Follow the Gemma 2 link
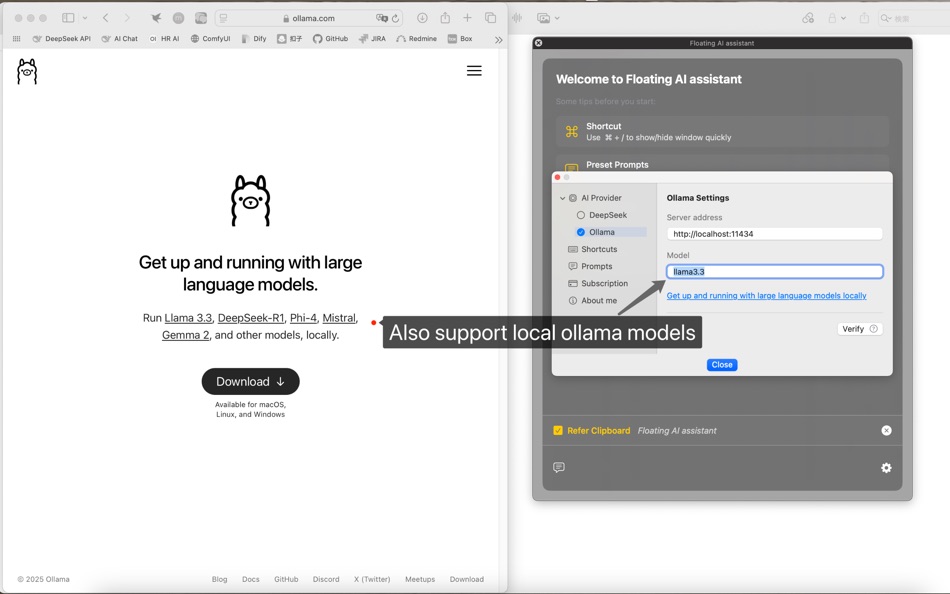This screenshot has height=594, width=950. pos(185,335)
